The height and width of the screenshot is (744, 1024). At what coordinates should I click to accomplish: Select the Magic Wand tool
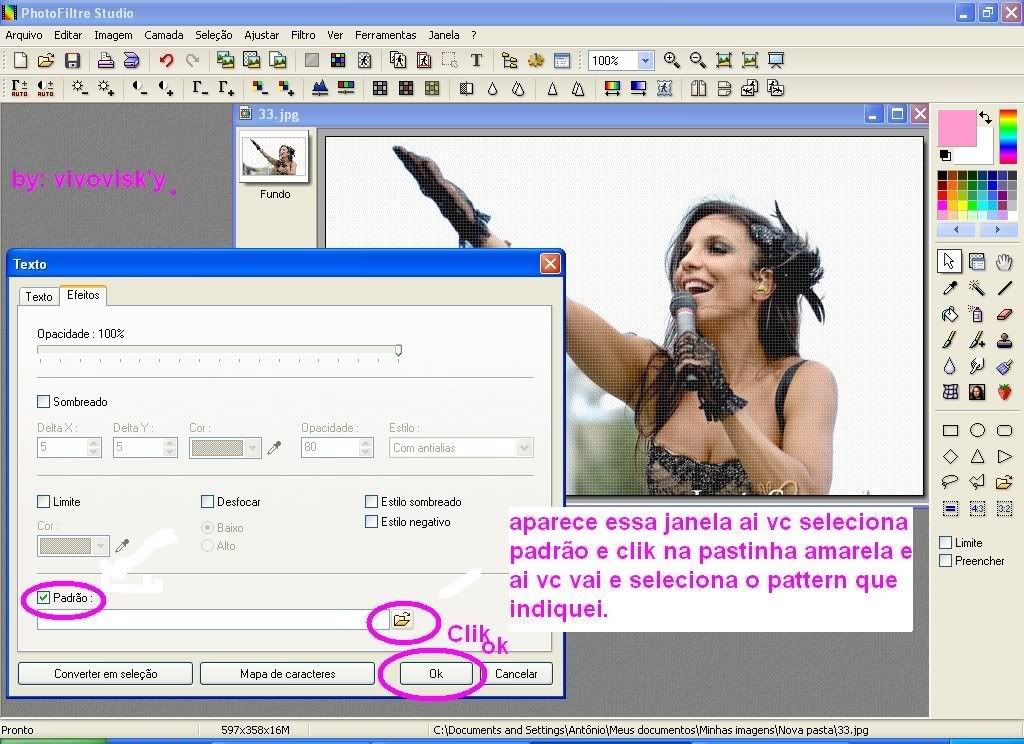tap(977, 288)
